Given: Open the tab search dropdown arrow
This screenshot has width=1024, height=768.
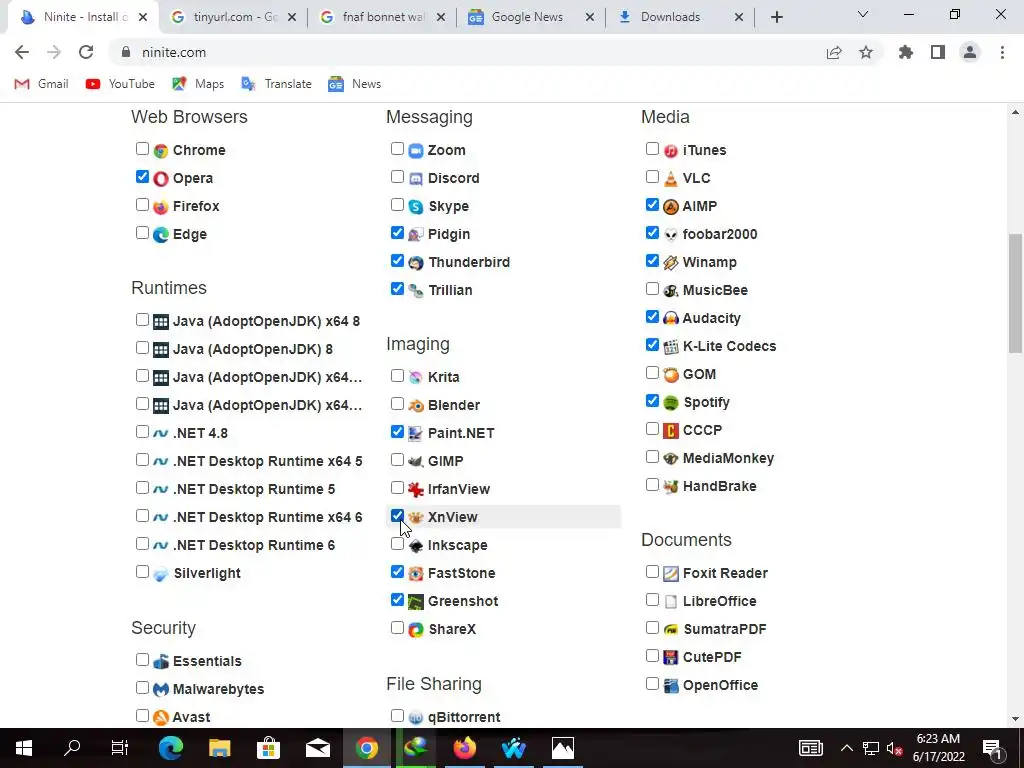Looking at the screenshot, I should [x=863, y=14].
